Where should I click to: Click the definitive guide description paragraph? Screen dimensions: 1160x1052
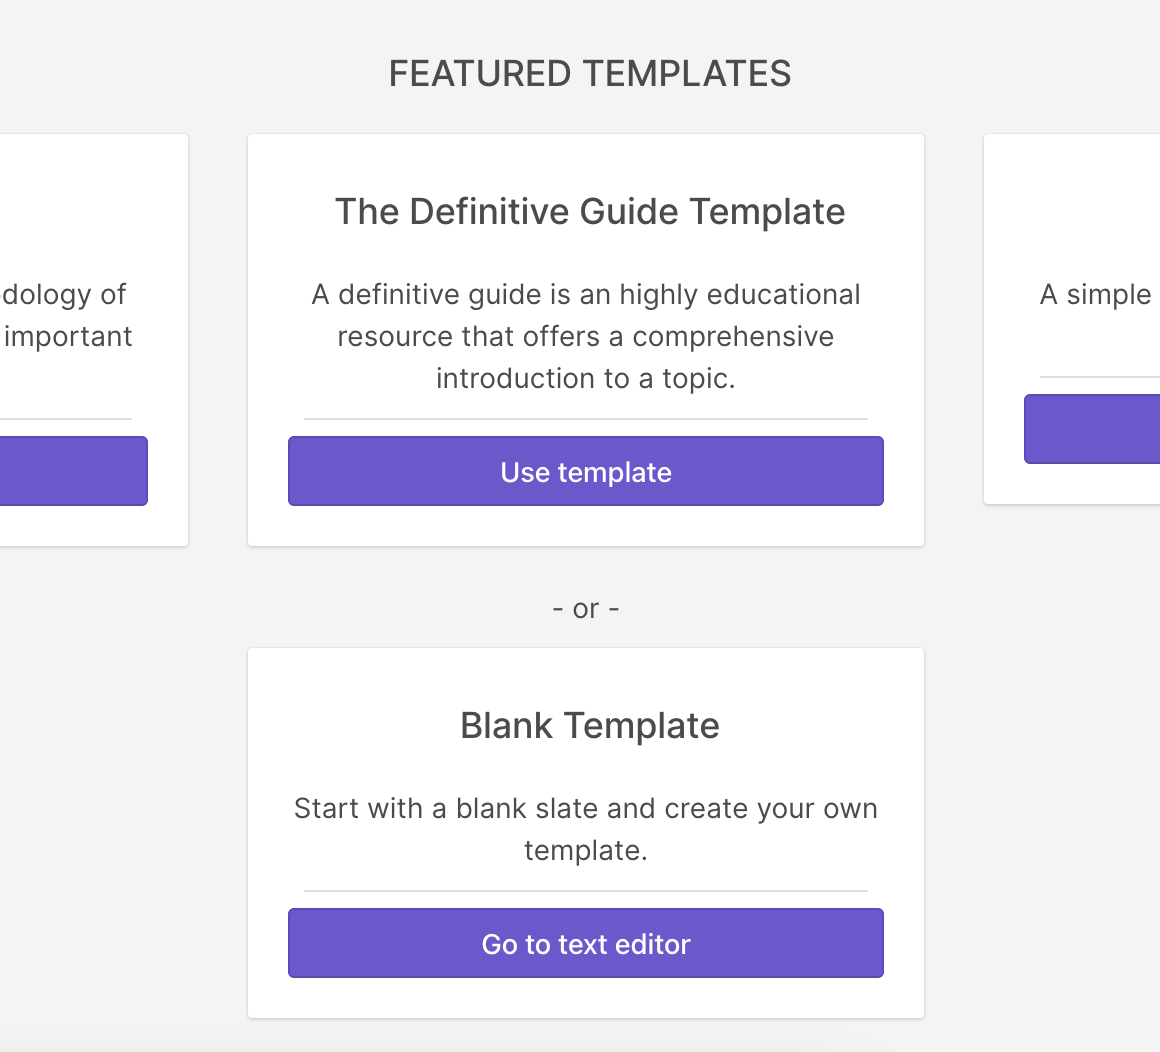pyautogui.click(x=586, y=336)
